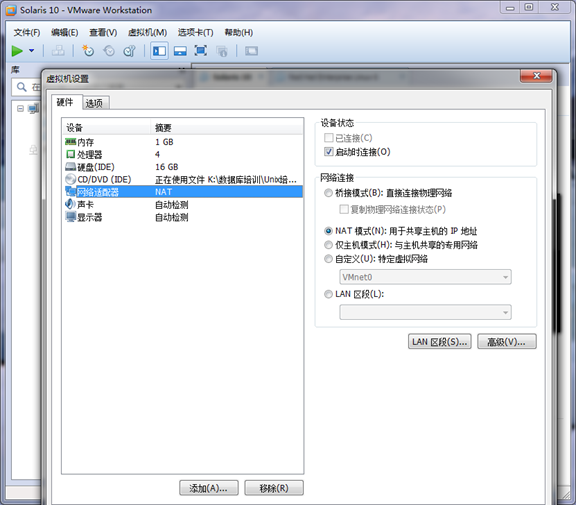Open the snapshot manager icon

pos(129,51)
